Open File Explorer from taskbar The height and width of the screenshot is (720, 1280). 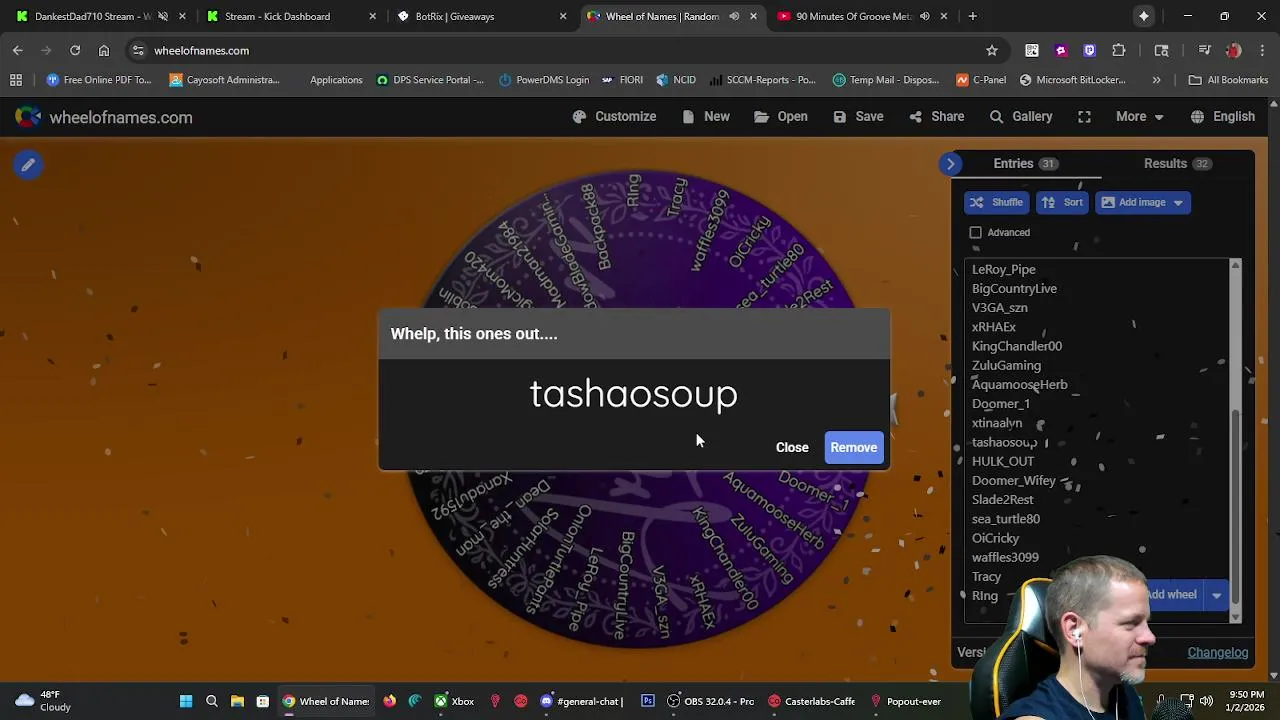[x=237, y=701]
